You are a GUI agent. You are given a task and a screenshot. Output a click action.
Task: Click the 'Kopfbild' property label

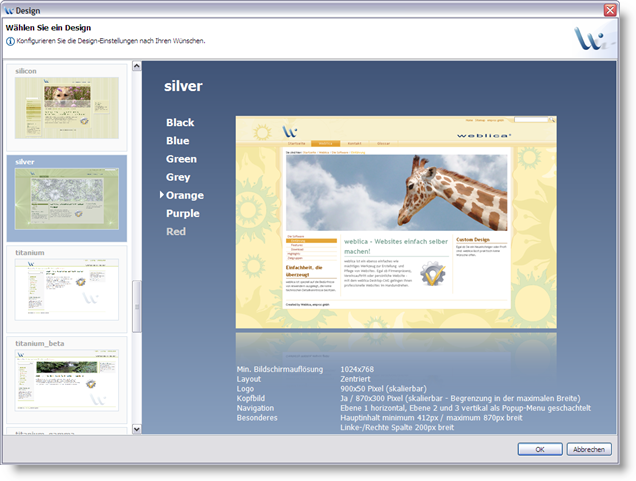(251, 398)
